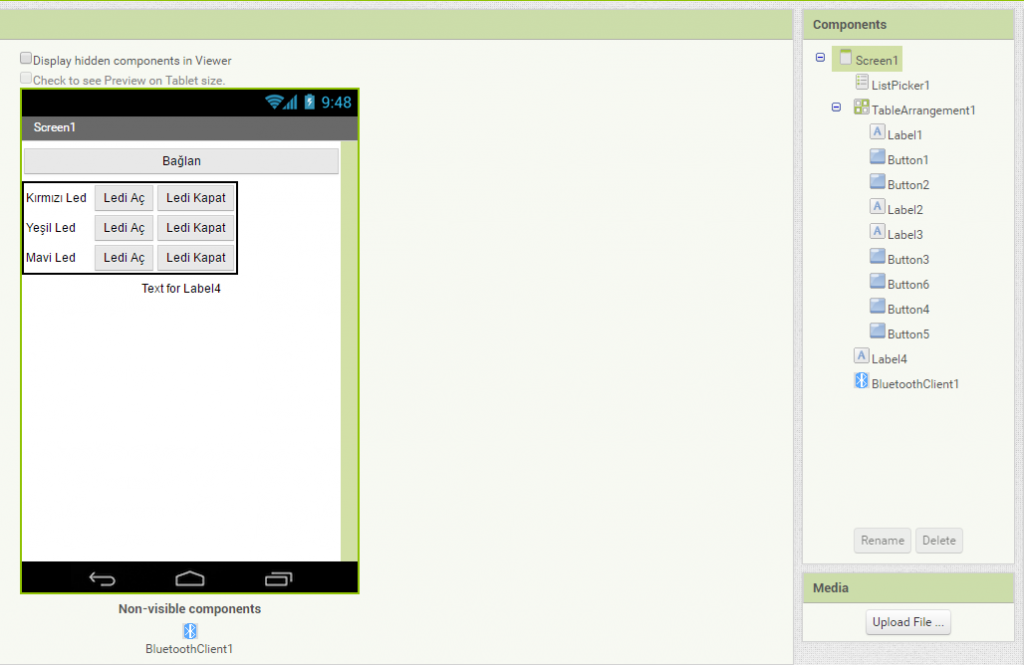Select the non-visible BluetoothClient1 icon below viewer
The image size is (1024, 665).
coord(190,631)
